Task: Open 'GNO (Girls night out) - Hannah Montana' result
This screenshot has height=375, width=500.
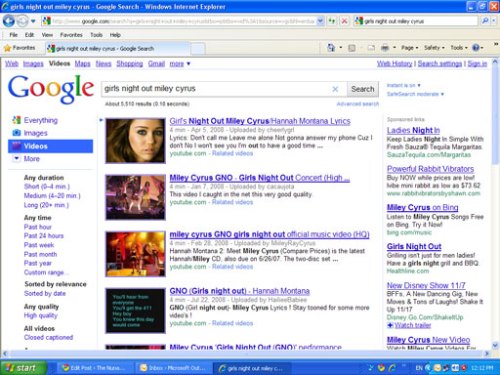Action: pos(239,291)
